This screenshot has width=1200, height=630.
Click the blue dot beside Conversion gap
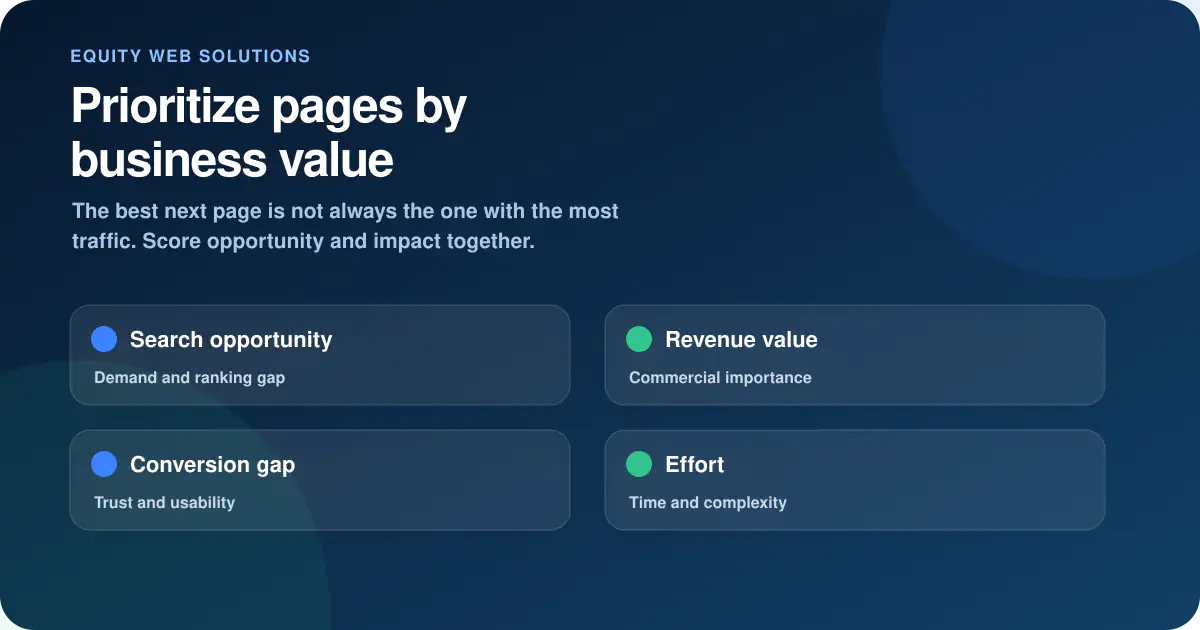[104, 464]
